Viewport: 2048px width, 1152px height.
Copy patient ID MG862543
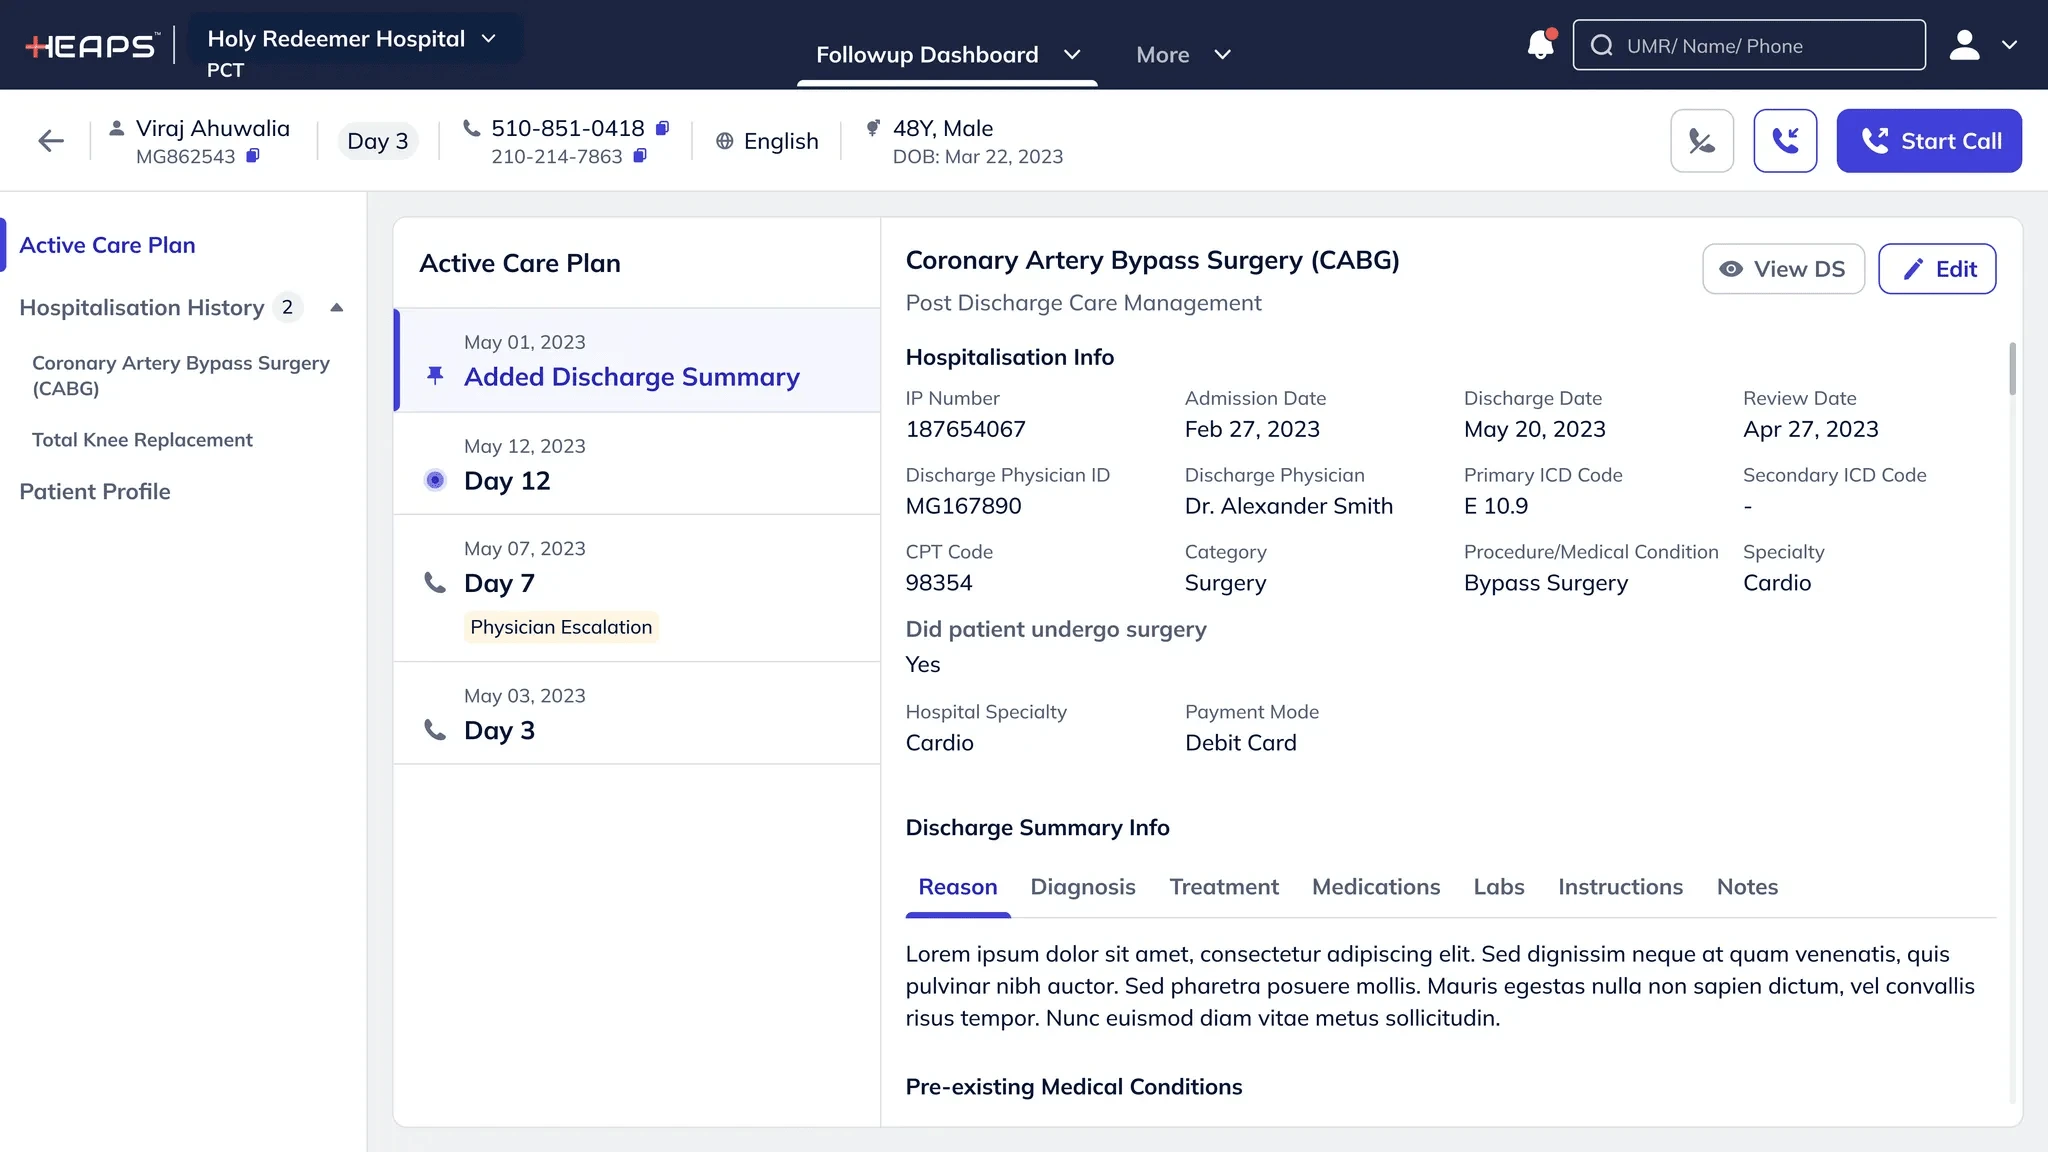click(253, 156)
